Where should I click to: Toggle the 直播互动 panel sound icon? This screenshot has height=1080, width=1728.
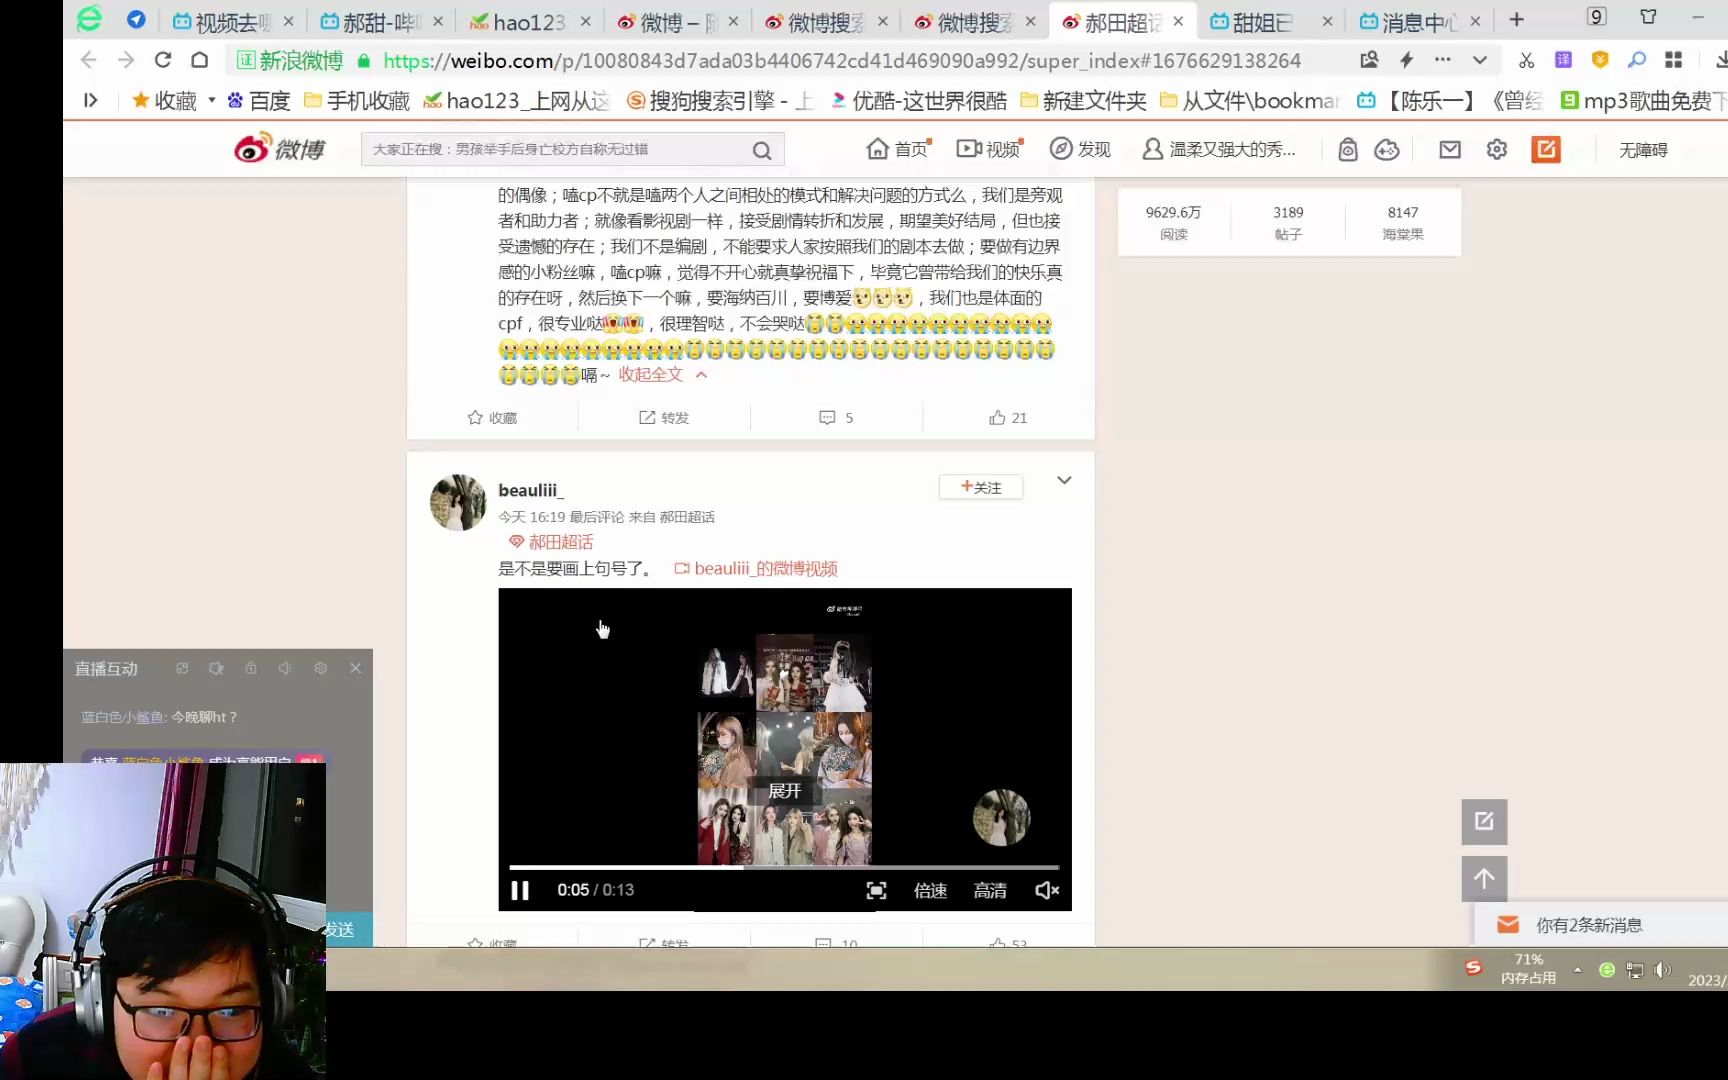click(285, 668)
